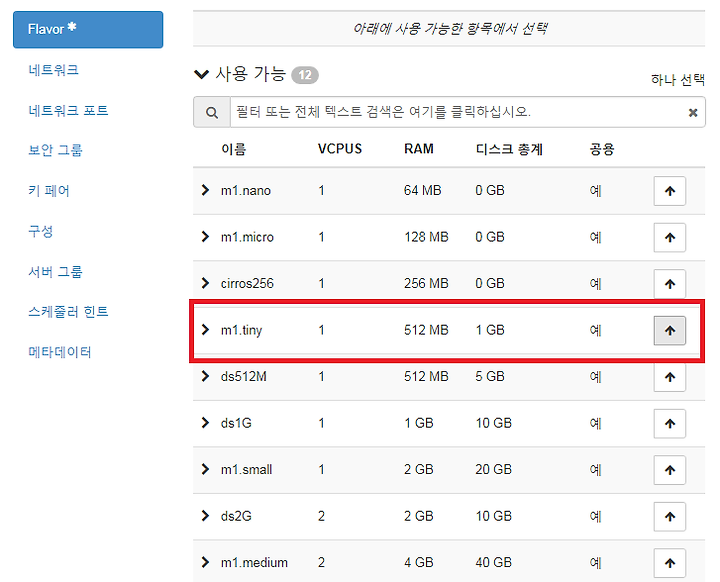The height and width of the screenshot is (582, 720).
Task: Allocate ds512M flavor with its up-arrow button
Action: pos(669,377)
